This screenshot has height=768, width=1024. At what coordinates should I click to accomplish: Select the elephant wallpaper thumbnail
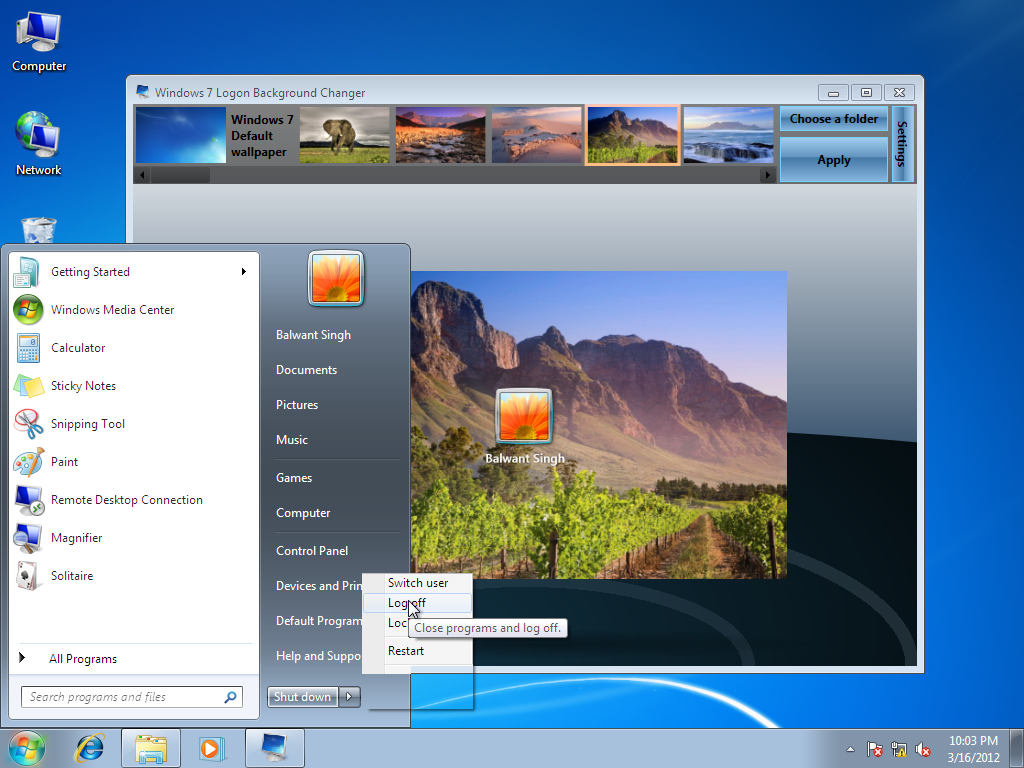click(344, 135)
